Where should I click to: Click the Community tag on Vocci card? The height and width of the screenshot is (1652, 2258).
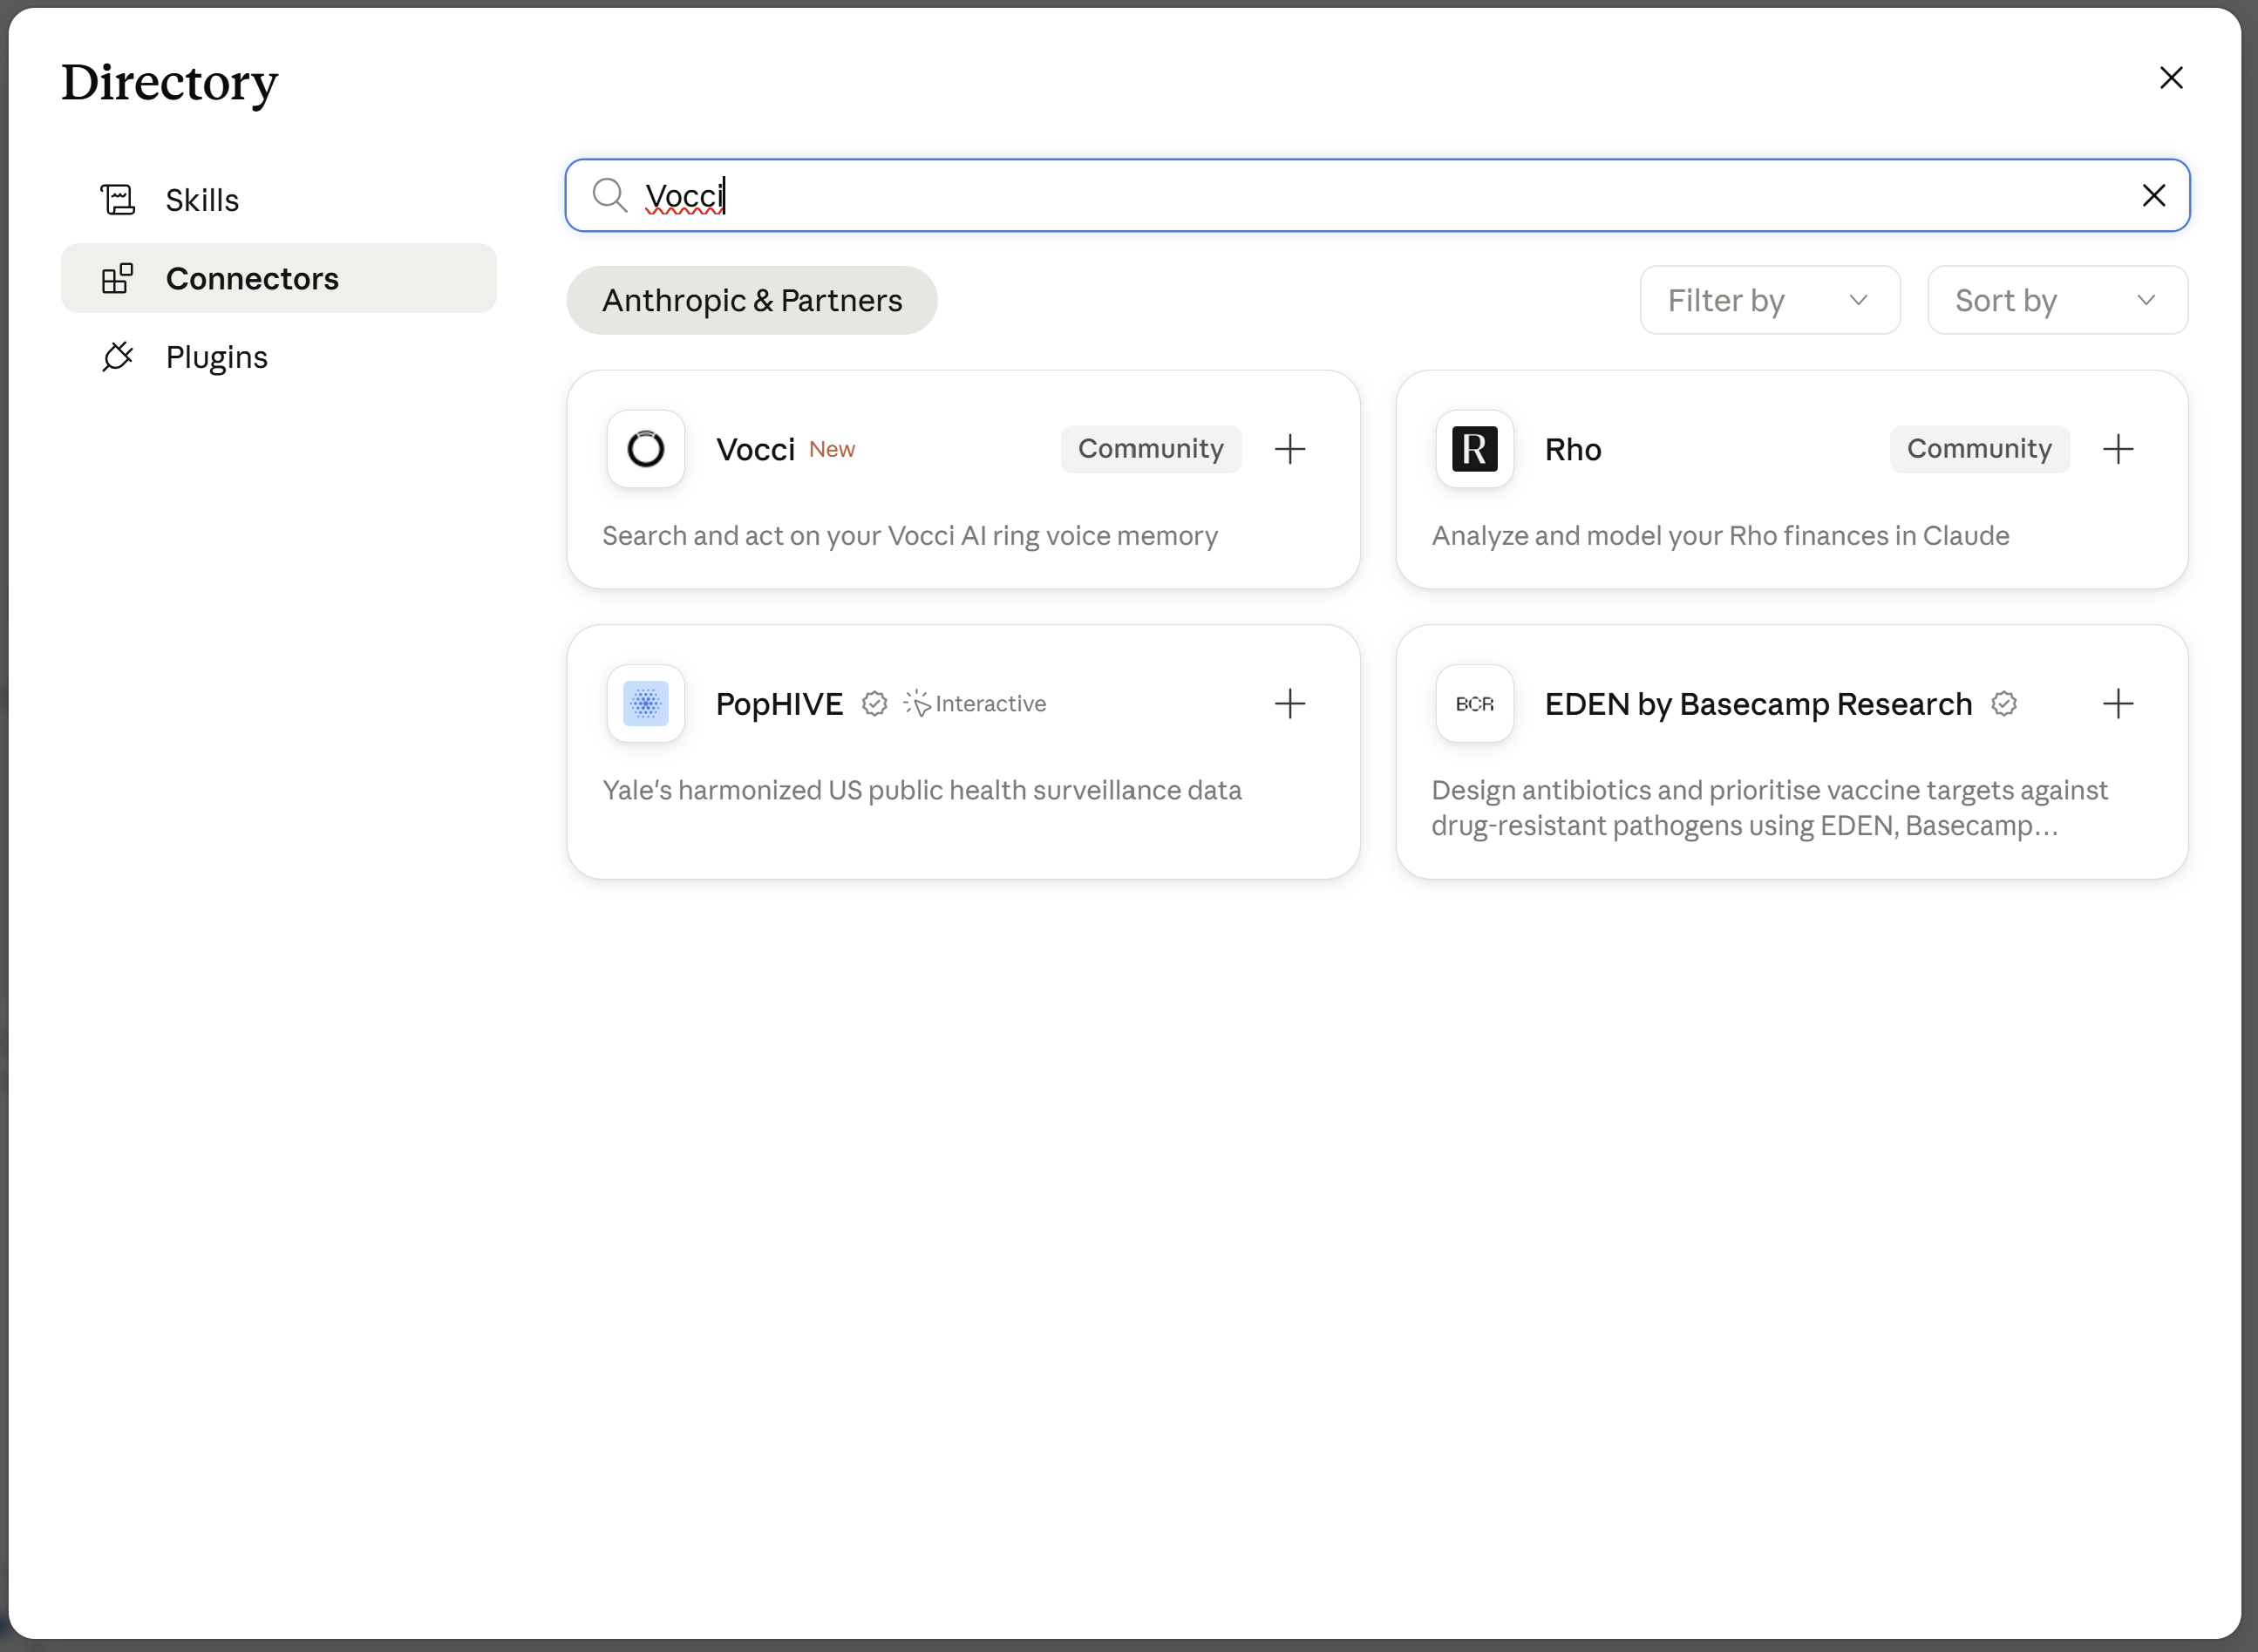[1150, 449]
